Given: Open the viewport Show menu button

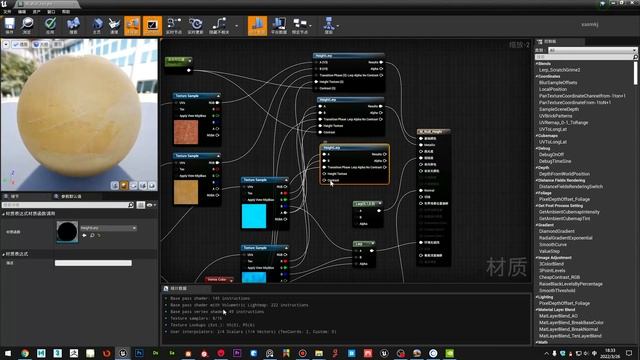Looking at the screenshot, I should point(58,44).
